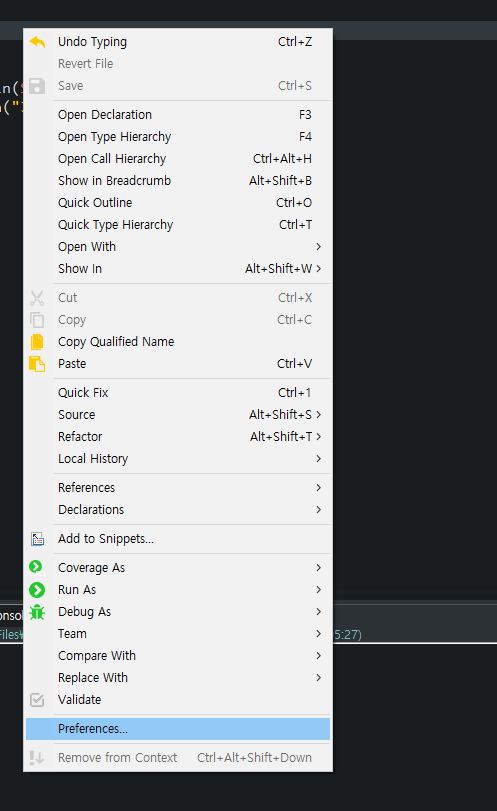
Task: Click the Debug As green bug icon
Action: (37, 612)
